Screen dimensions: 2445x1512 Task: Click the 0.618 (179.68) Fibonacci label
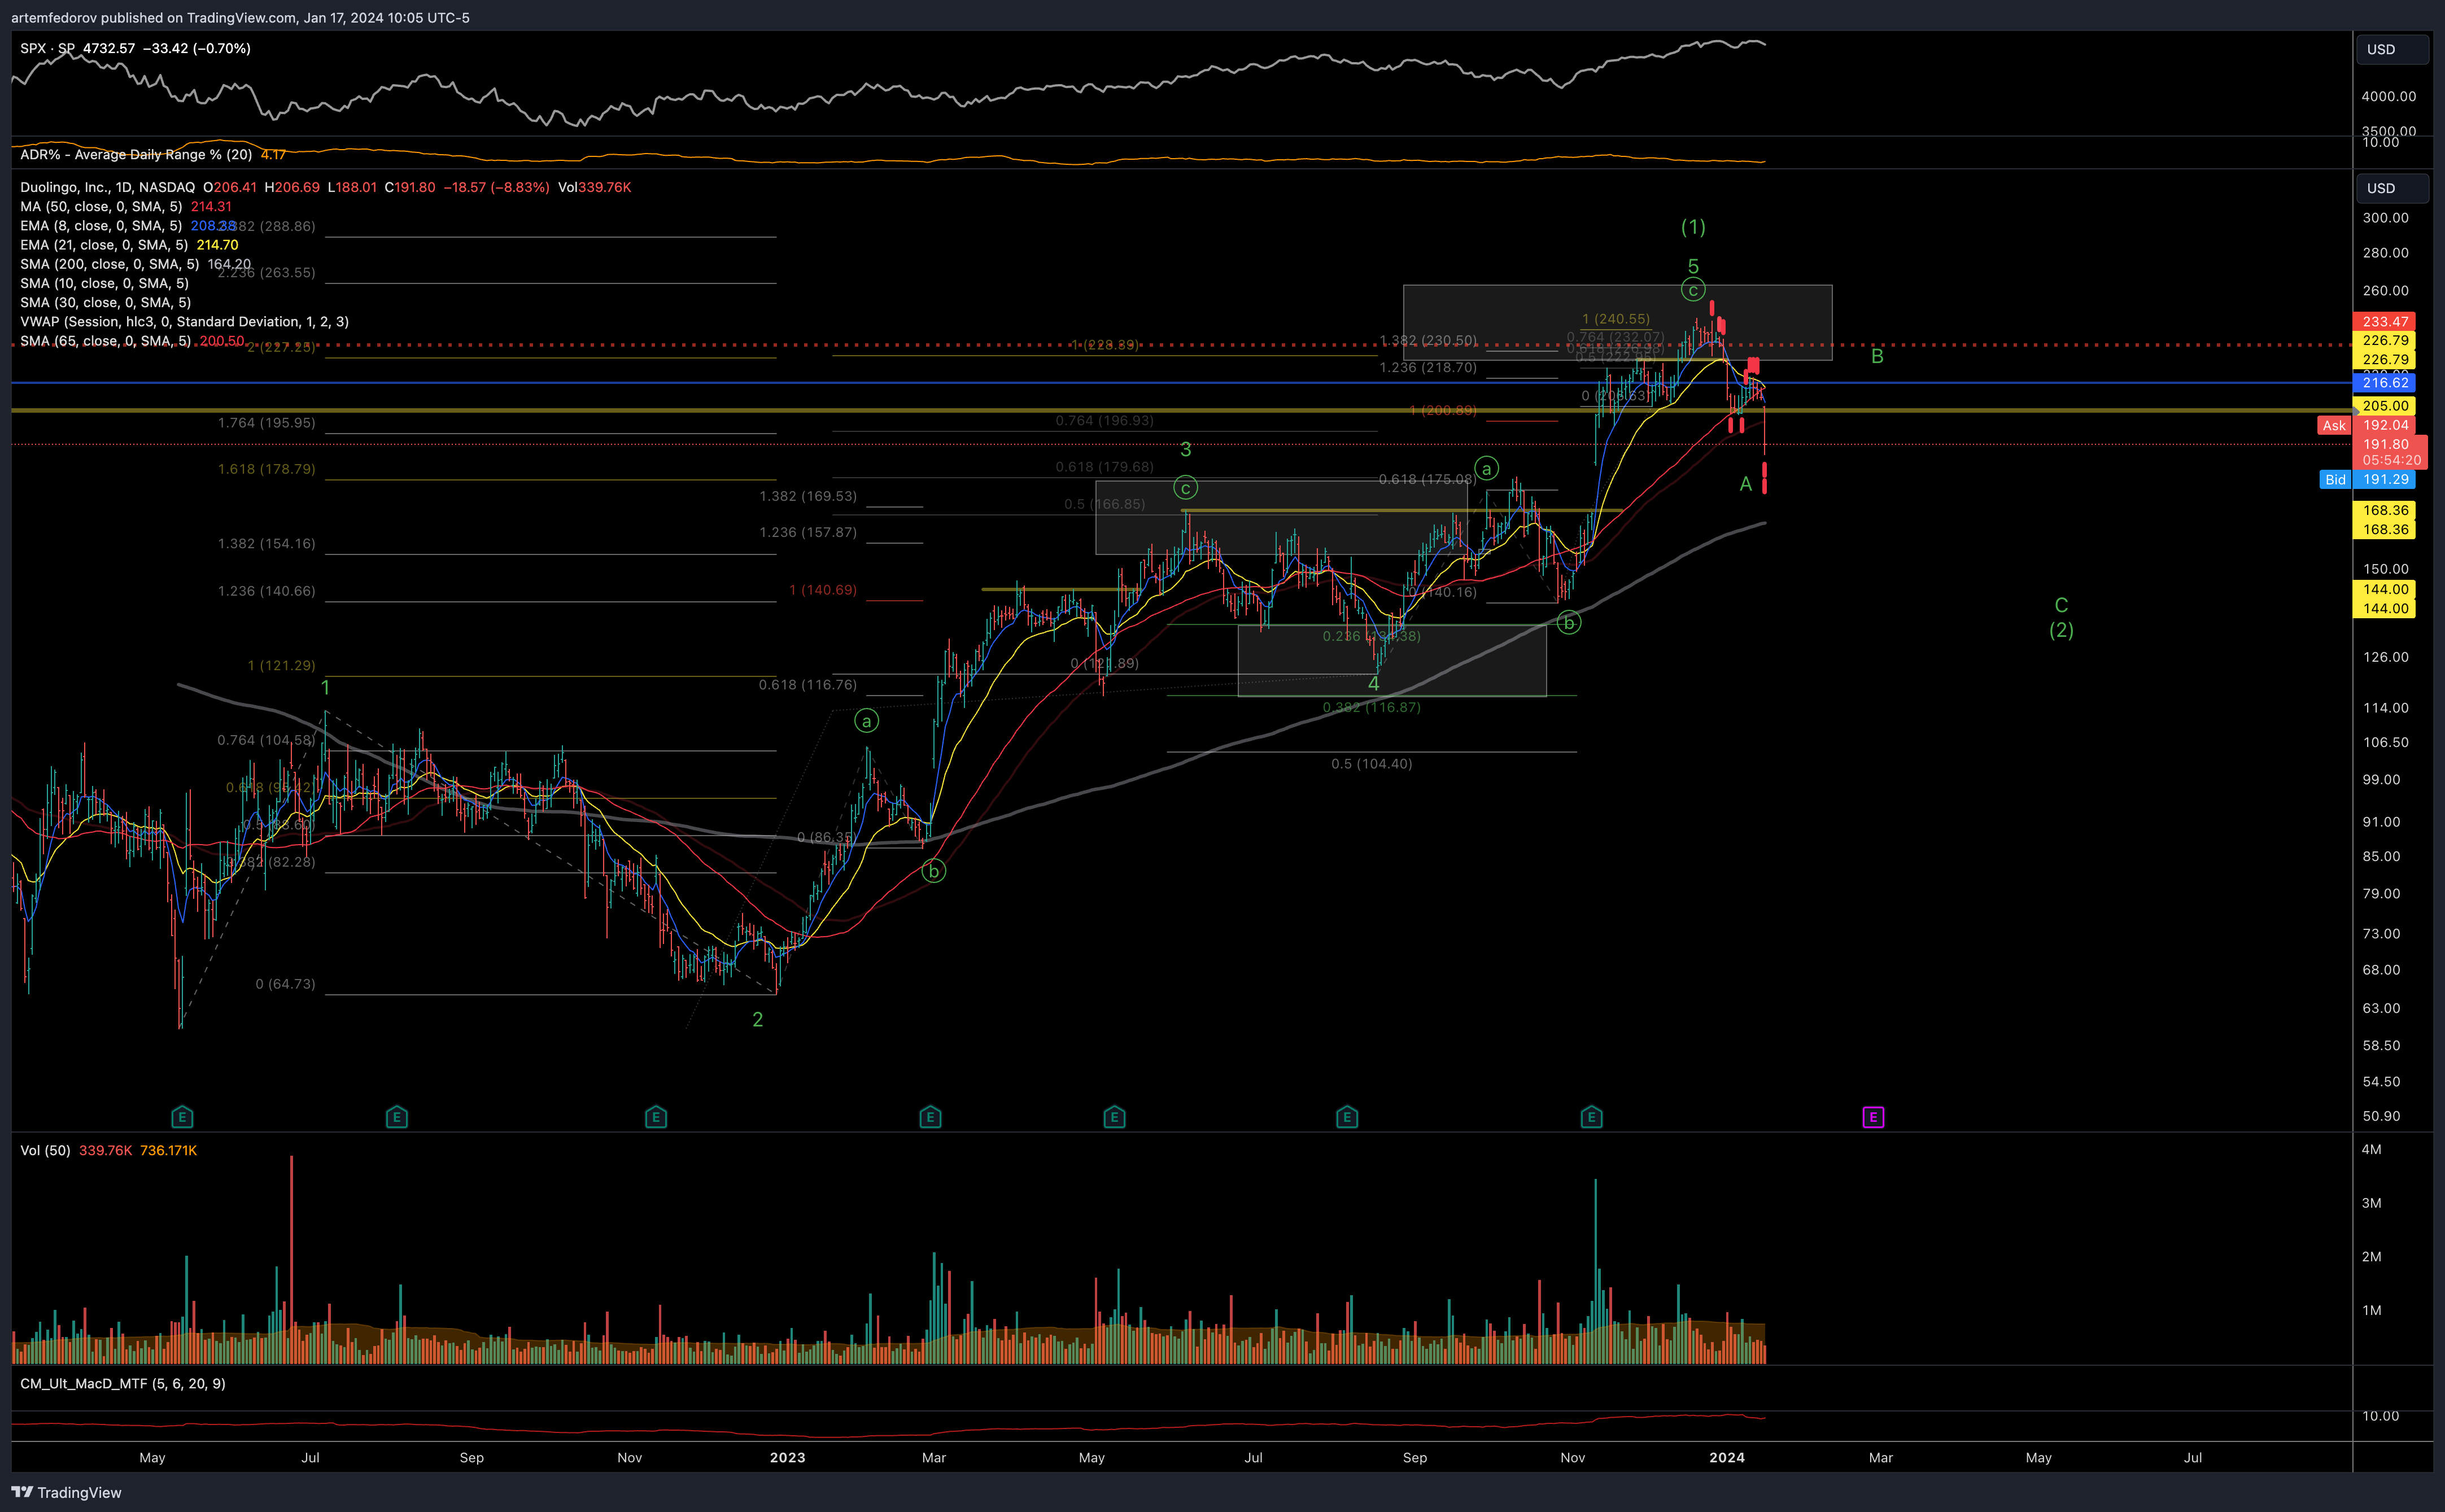point(1104,467)
